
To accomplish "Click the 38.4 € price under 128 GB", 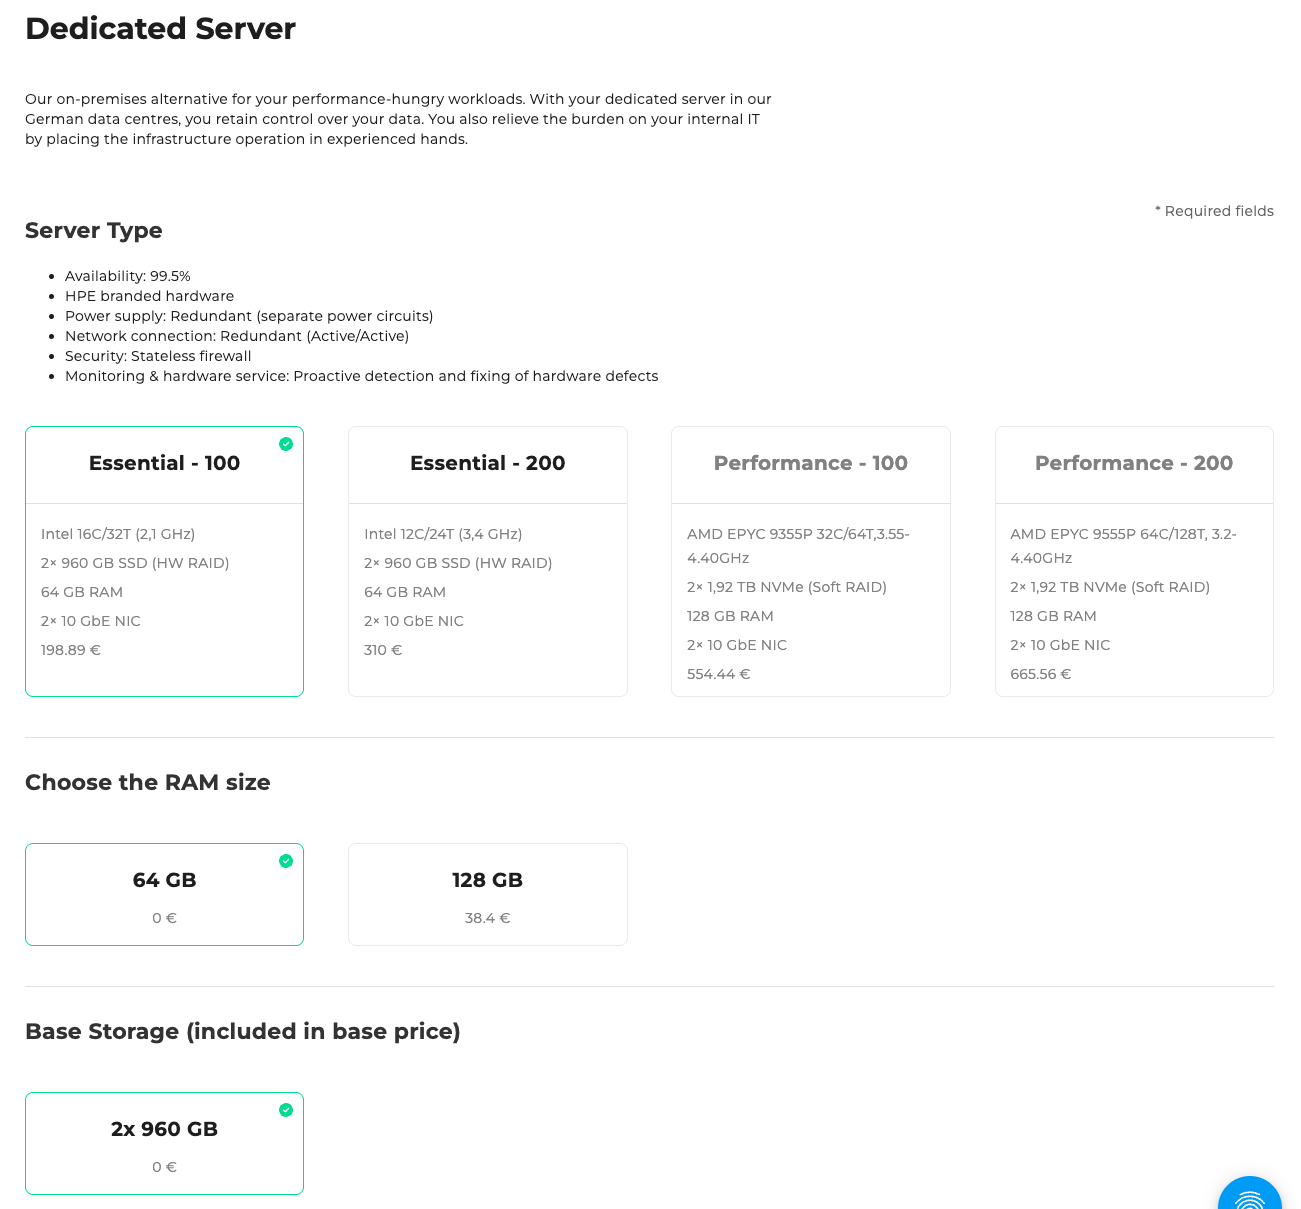I will pos(487,917).
